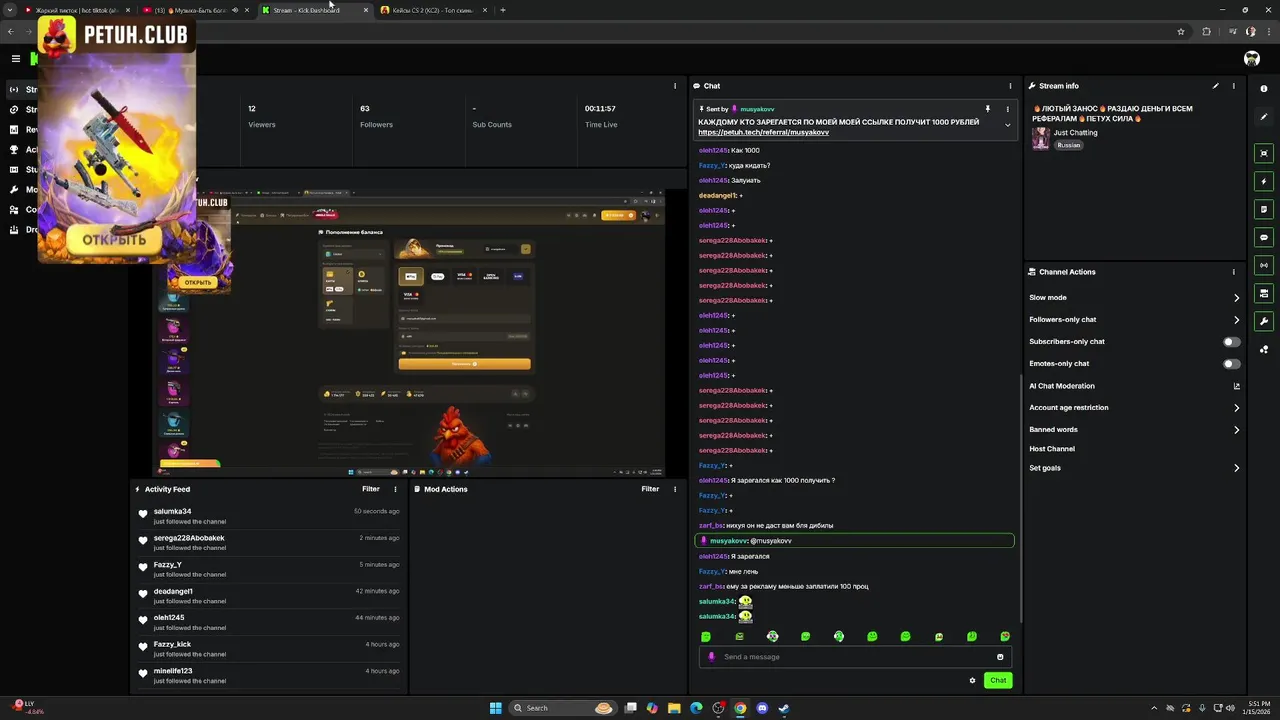Click username serega228Abobakek in Activity Feed
The width and height of the screenshot is (1280, 720).
189,538
